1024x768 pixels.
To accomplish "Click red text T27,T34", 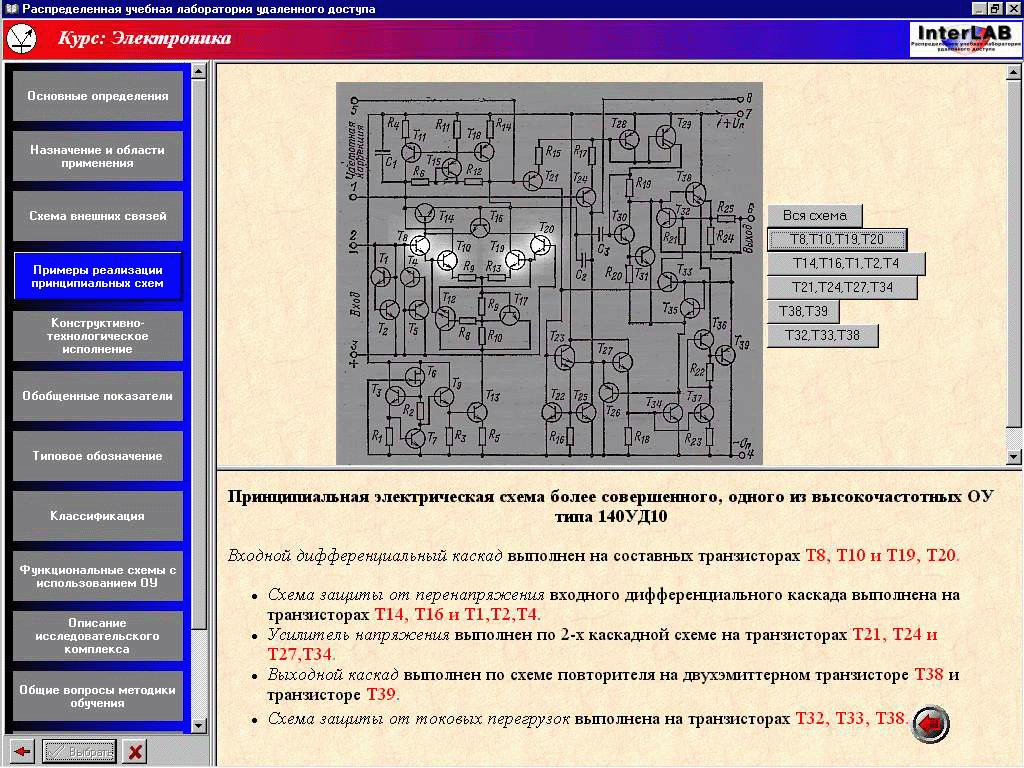I will 301,654.
